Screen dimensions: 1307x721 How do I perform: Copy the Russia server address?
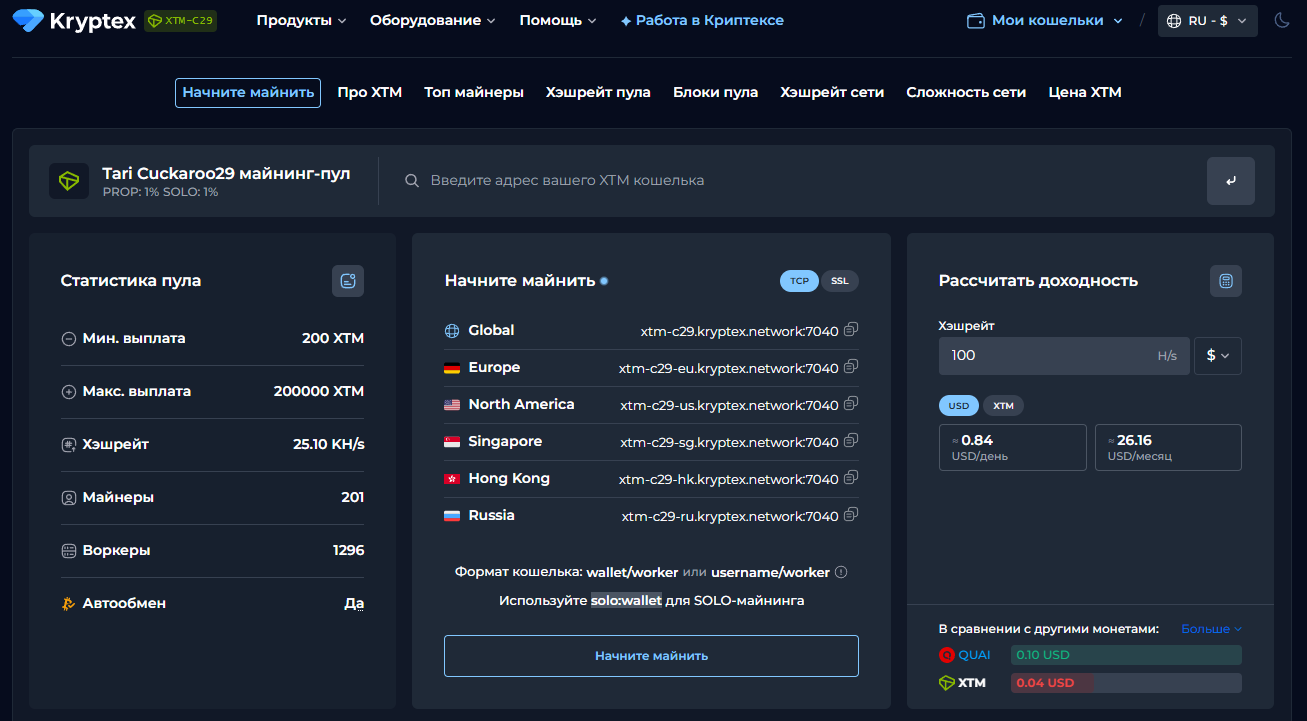point(851,515)
